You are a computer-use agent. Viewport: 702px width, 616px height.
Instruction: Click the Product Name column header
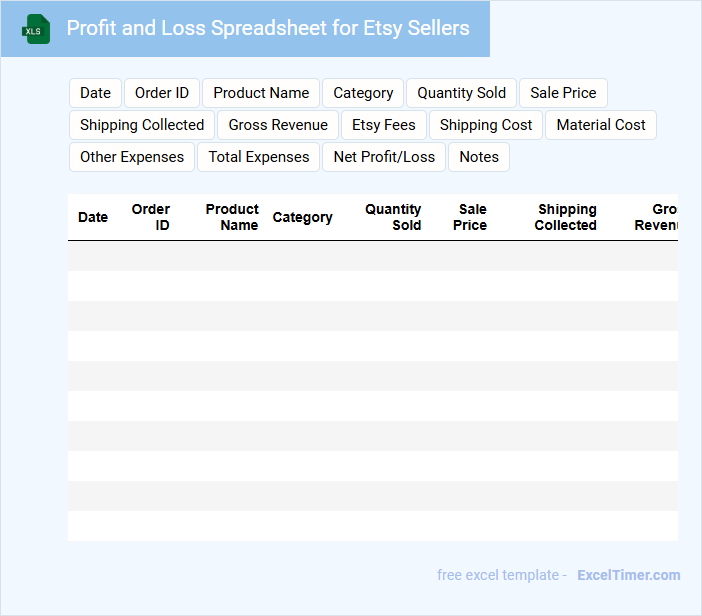point(232,217)
